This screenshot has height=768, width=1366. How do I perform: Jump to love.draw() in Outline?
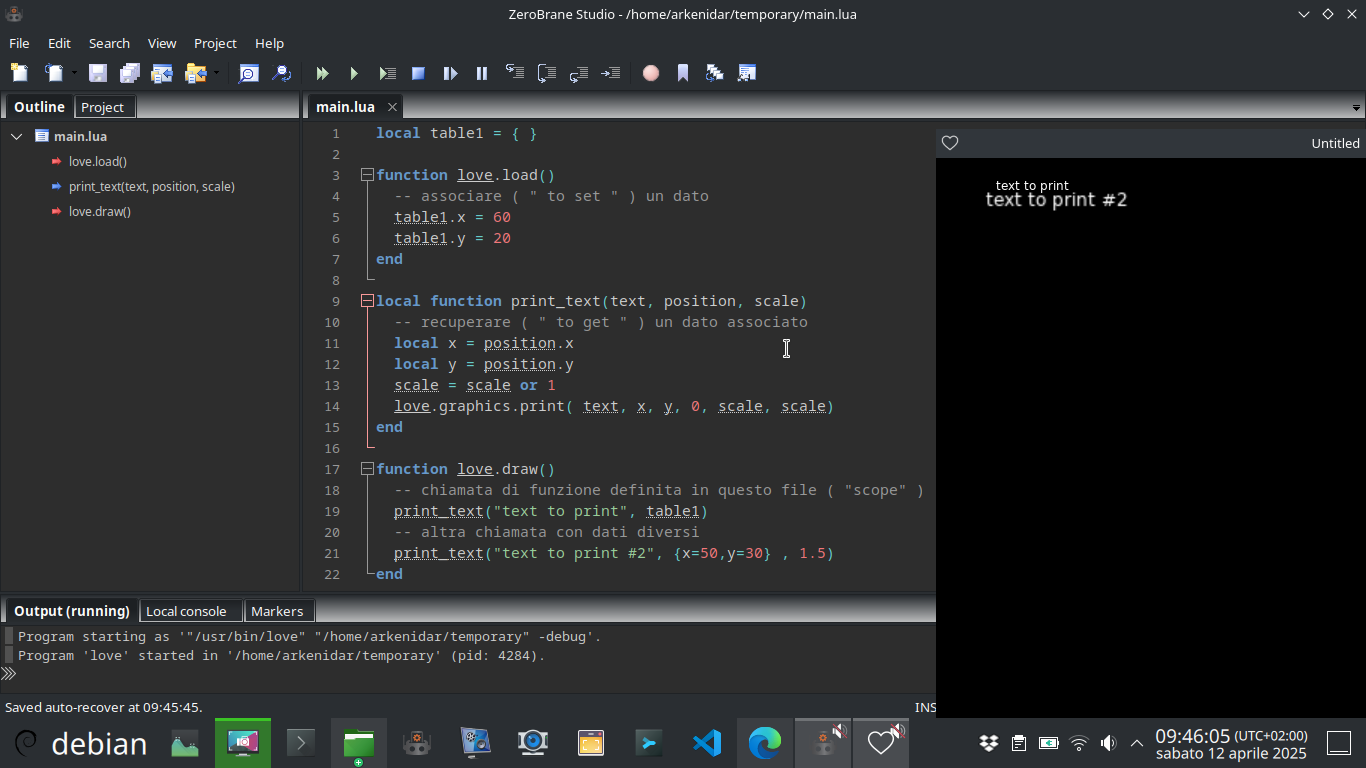[x=100, y=211]
